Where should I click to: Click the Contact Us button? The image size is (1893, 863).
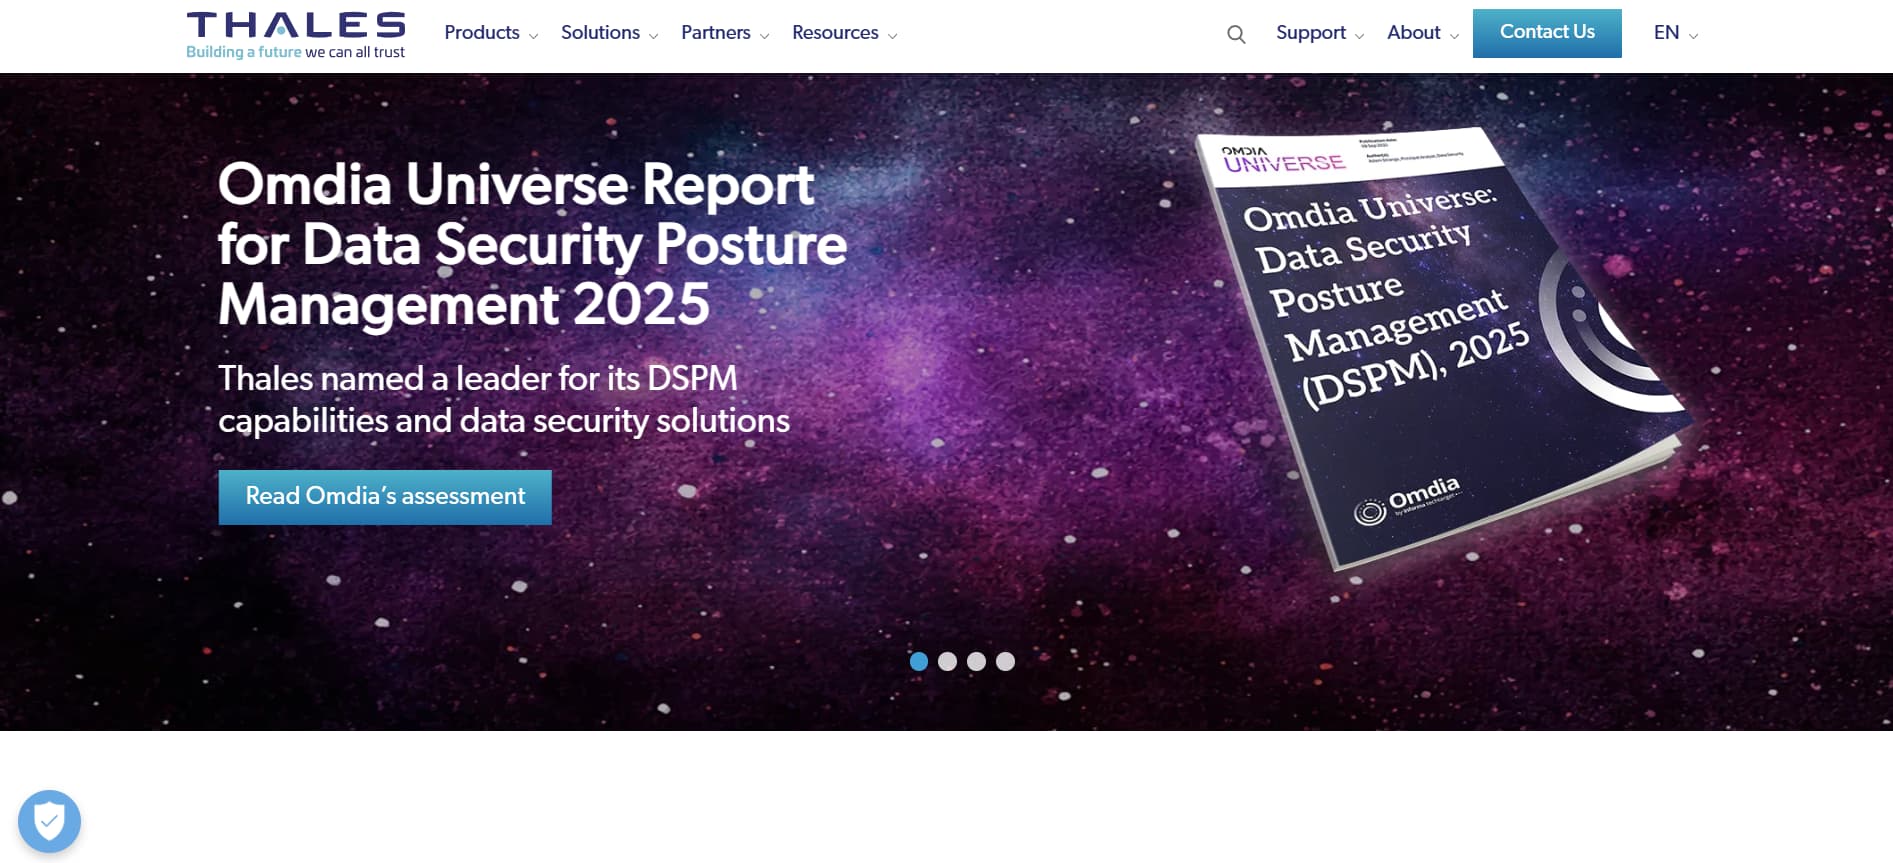[x=1547, y=33]
